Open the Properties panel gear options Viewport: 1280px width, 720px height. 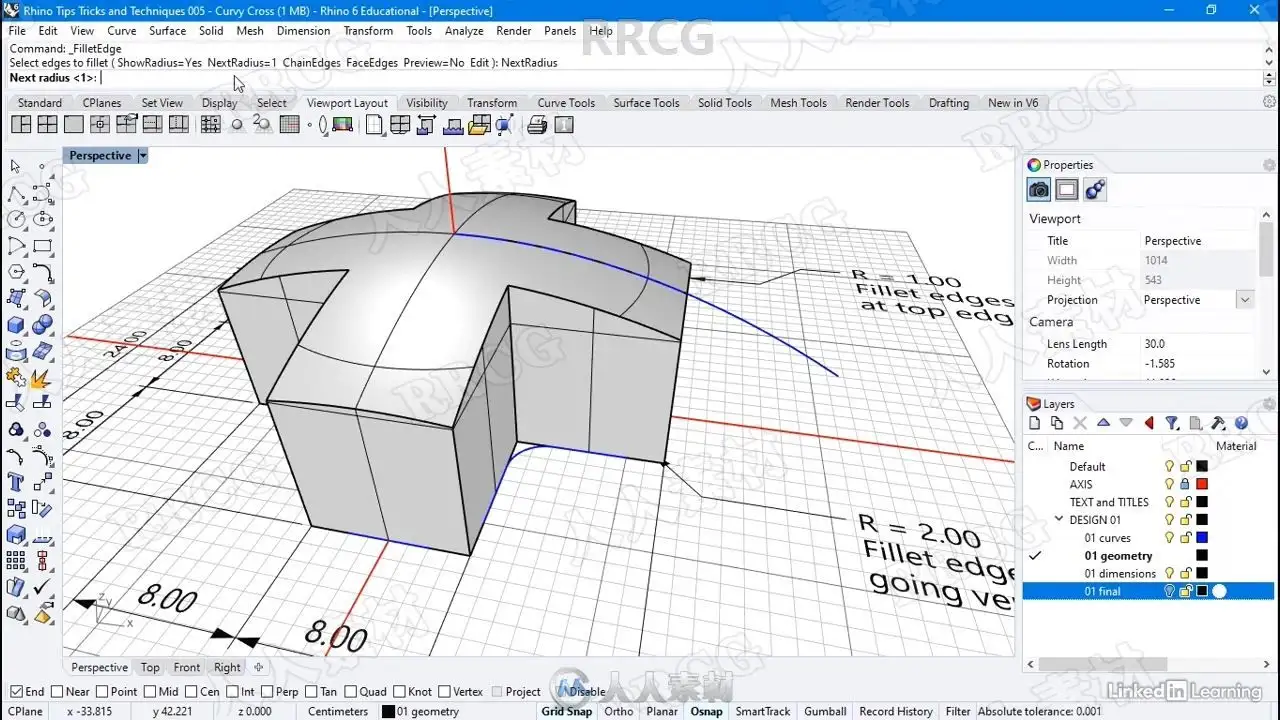(x=1269, y=165)
